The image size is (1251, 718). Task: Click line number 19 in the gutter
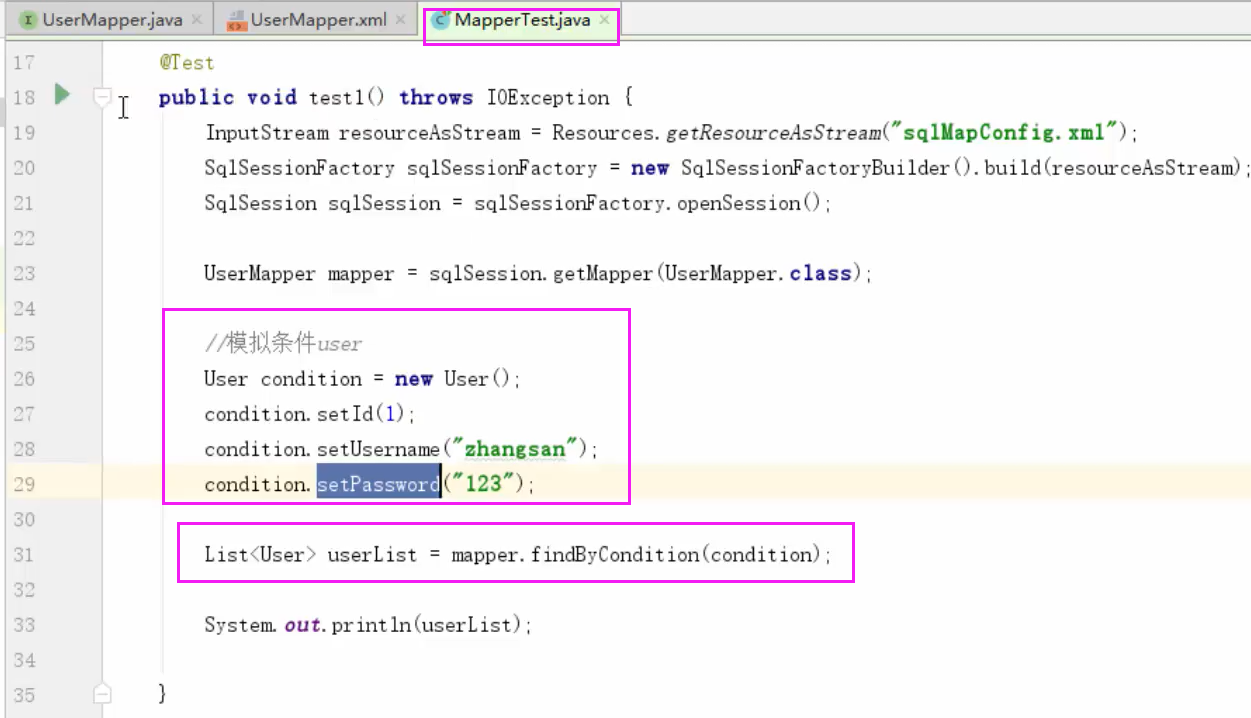pyautogui.click(x=24, y=132)
